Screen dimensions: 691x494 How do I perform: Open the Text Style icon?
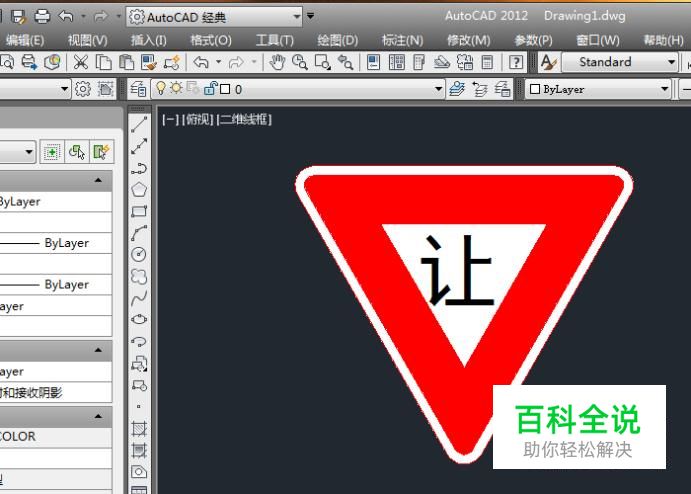pos(549,62)
